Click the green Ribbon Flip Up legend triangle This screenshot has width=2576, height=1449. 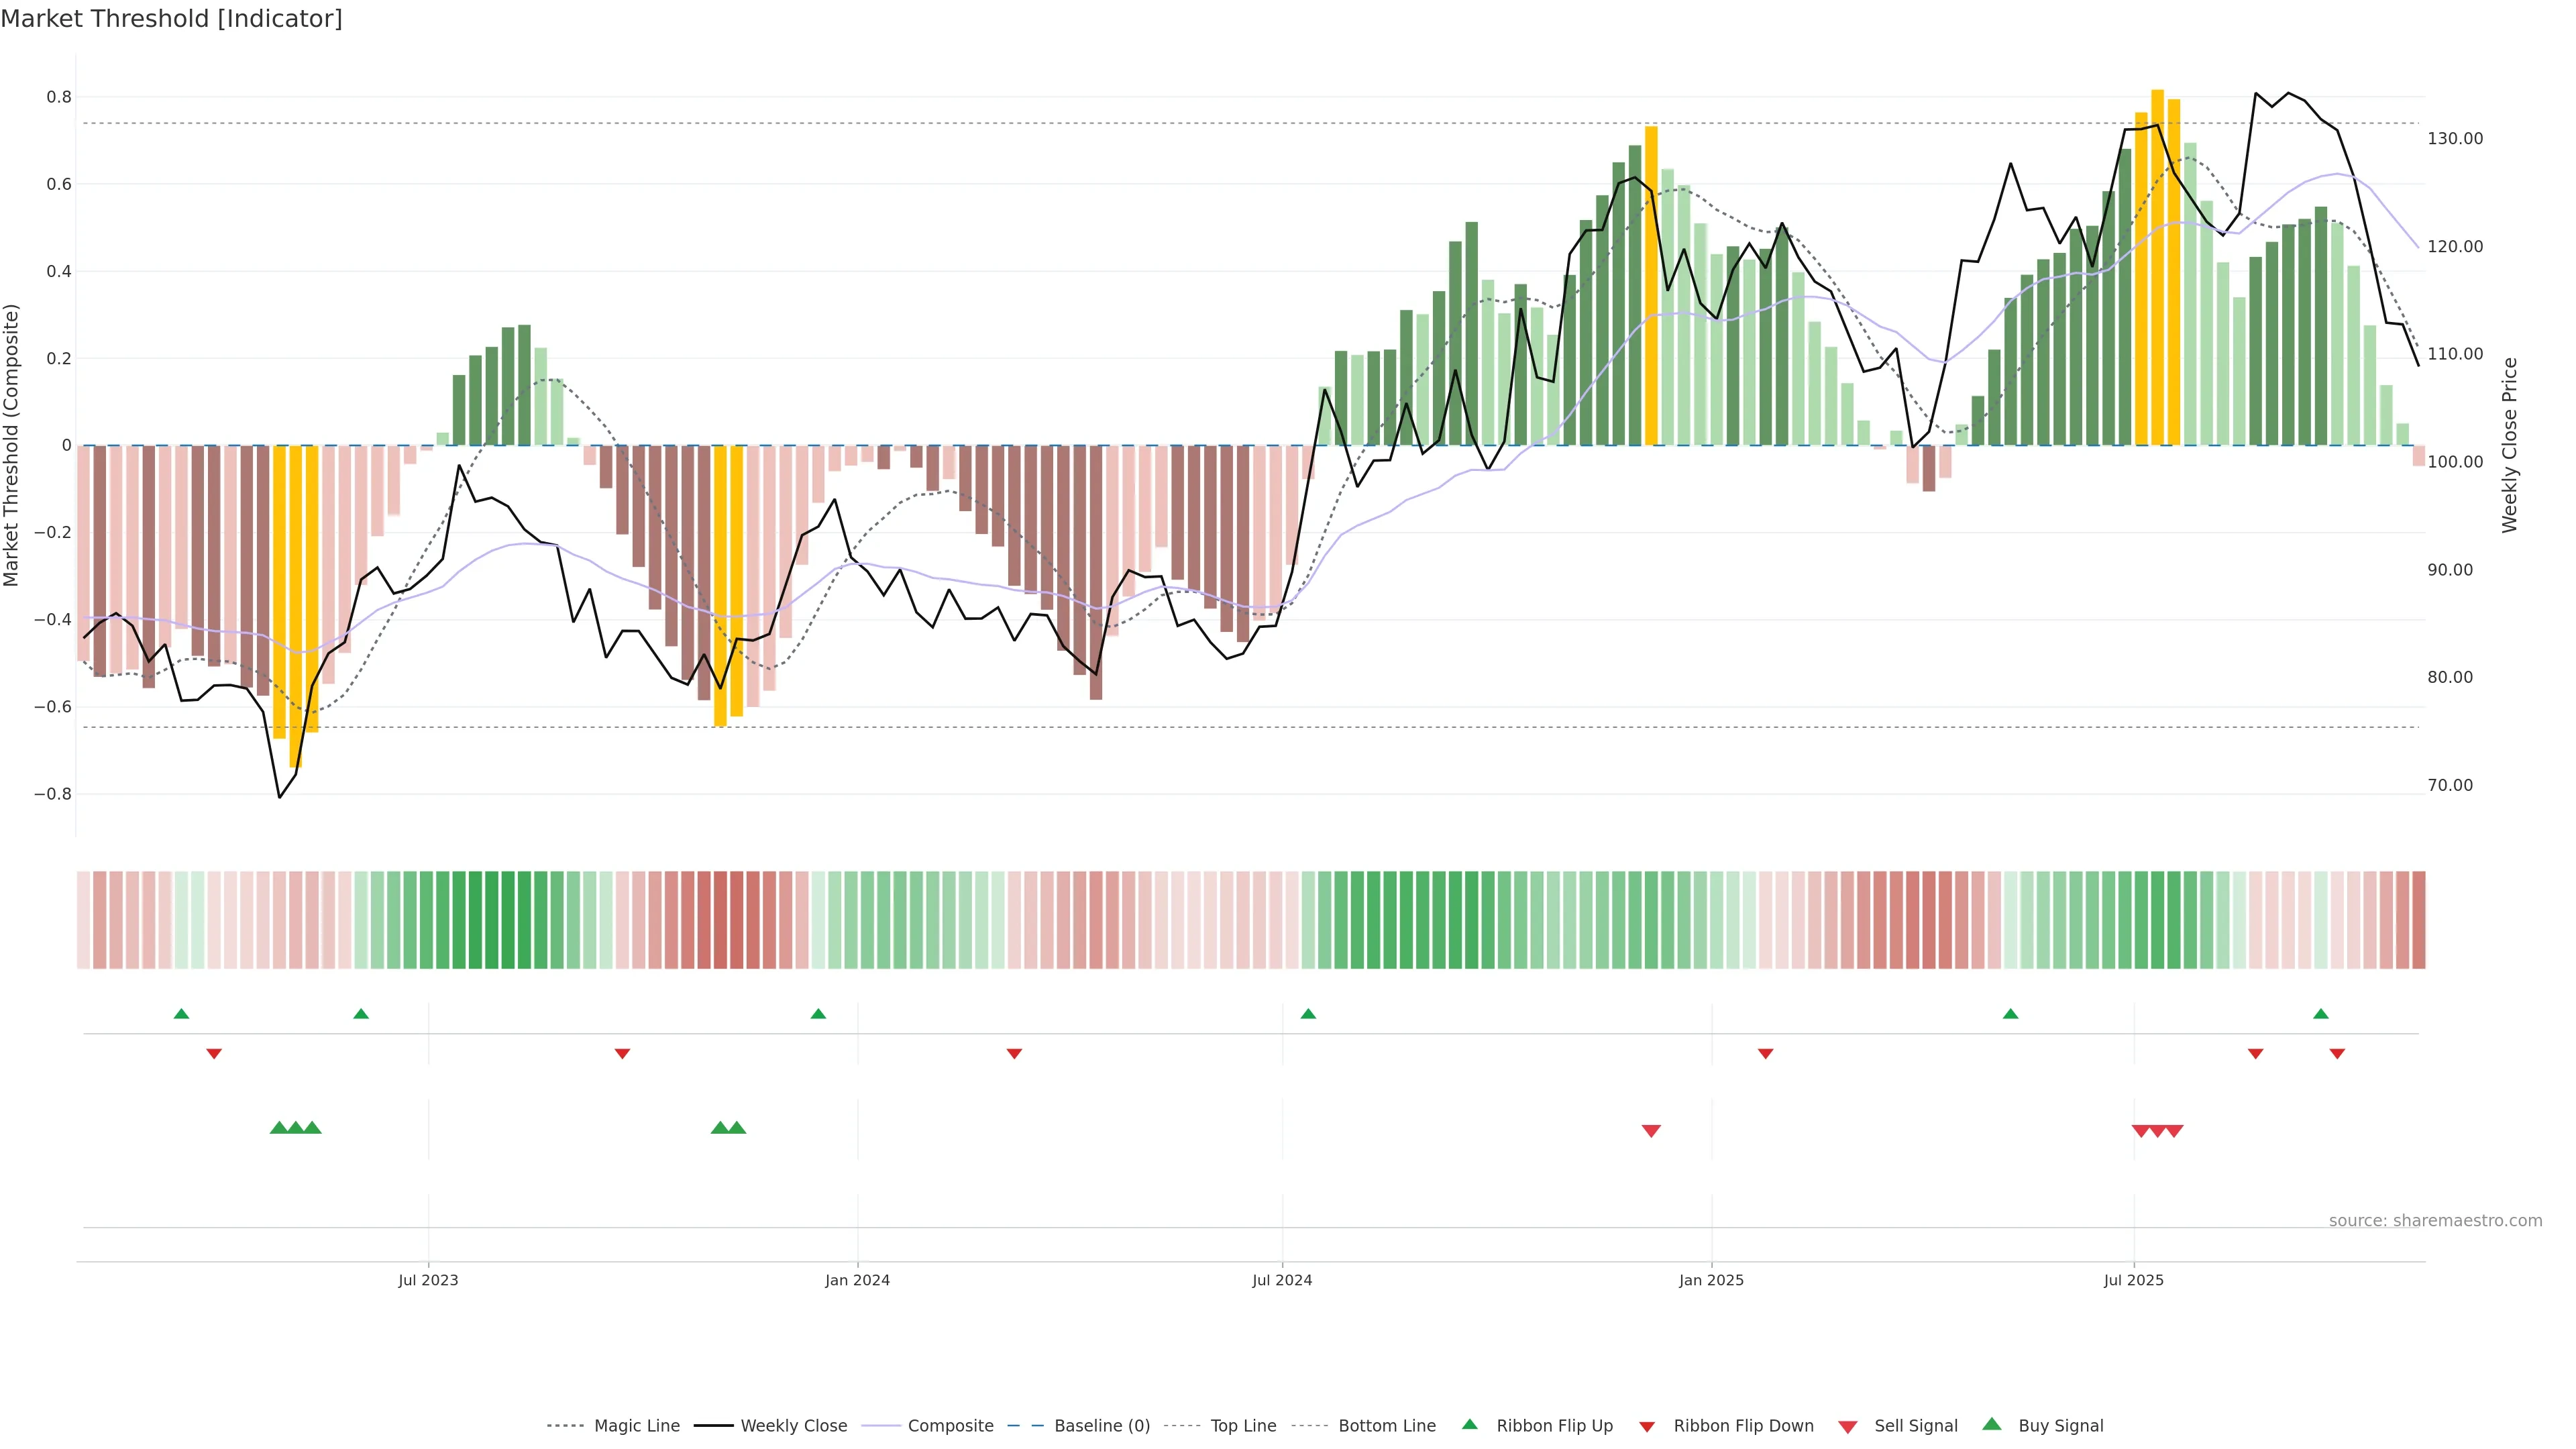(1469, 1424)
